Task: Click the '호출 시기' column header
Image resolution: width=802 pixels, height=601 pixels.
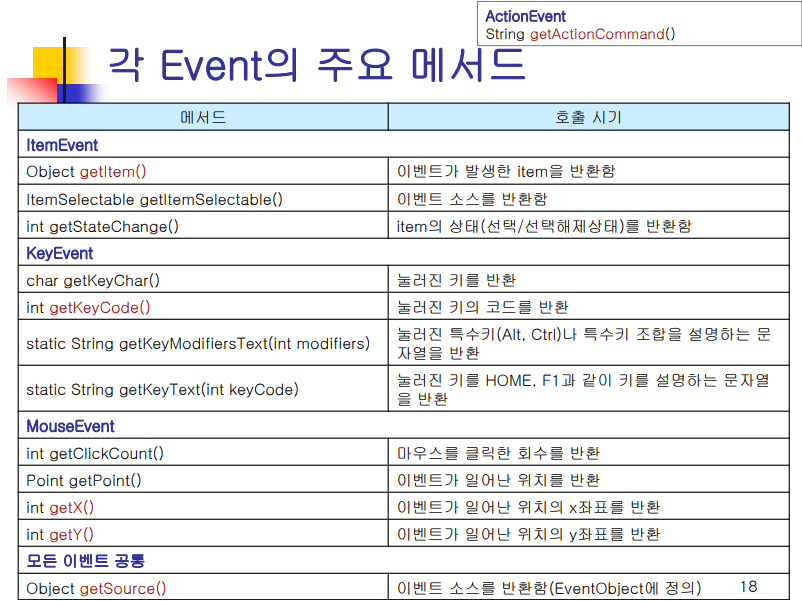Action: coord(589,117)
